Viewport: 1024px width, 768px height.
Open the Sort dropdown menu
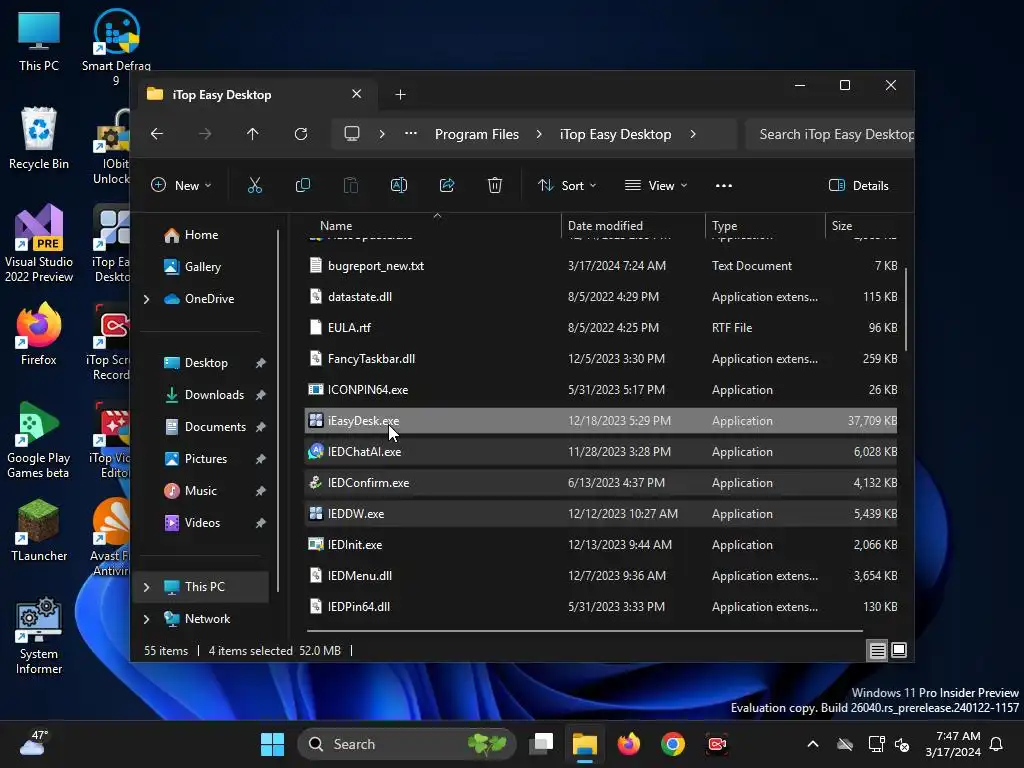tap(567, 185)
